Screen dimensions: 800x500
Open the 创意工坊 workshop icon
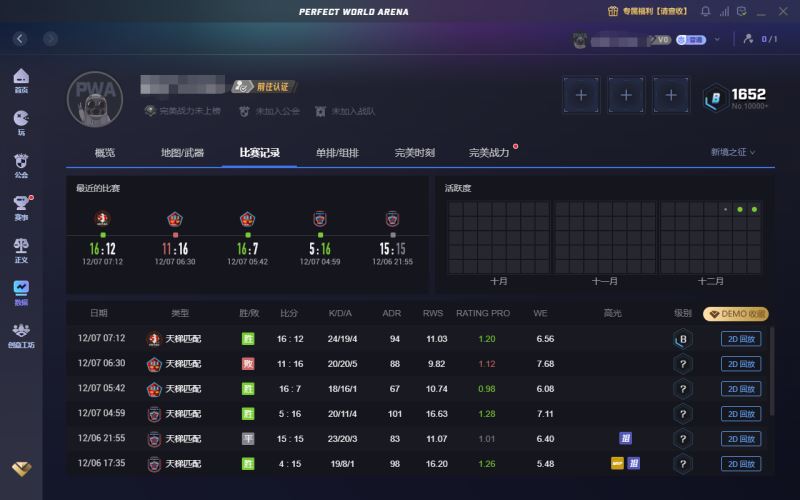(21, 336)
